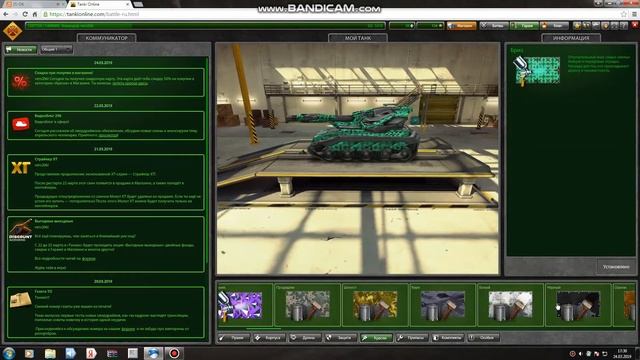Open the Магазин shop button
Viewport: 640px width, 360px height.
pyautogui.click(x=462, y=26)
